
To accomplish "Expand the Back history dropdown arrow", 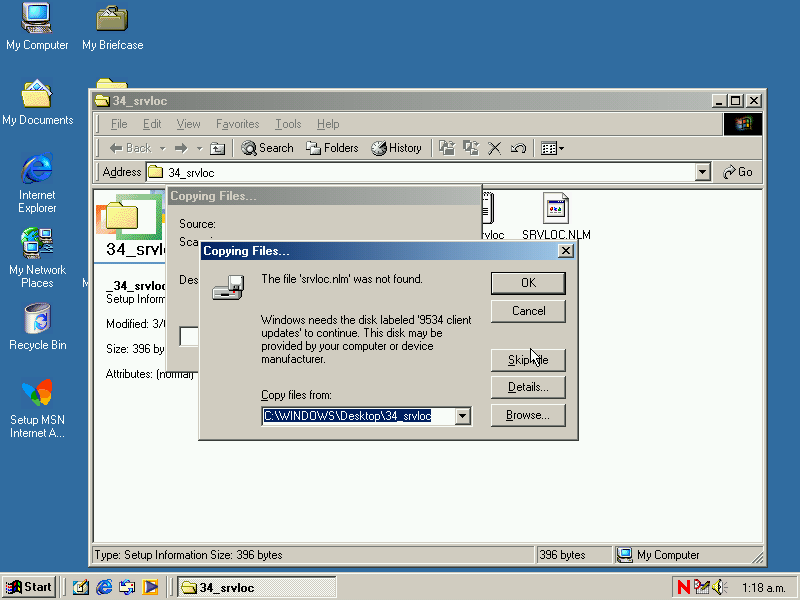I will 163,149.
